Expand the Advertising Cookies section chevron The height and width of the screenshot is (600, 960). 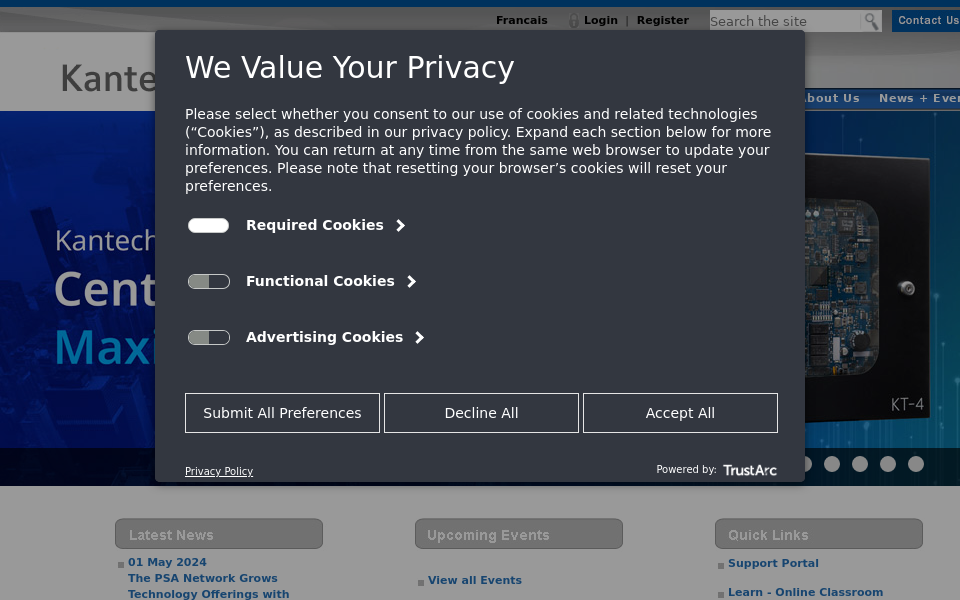[x=419, y=338]
